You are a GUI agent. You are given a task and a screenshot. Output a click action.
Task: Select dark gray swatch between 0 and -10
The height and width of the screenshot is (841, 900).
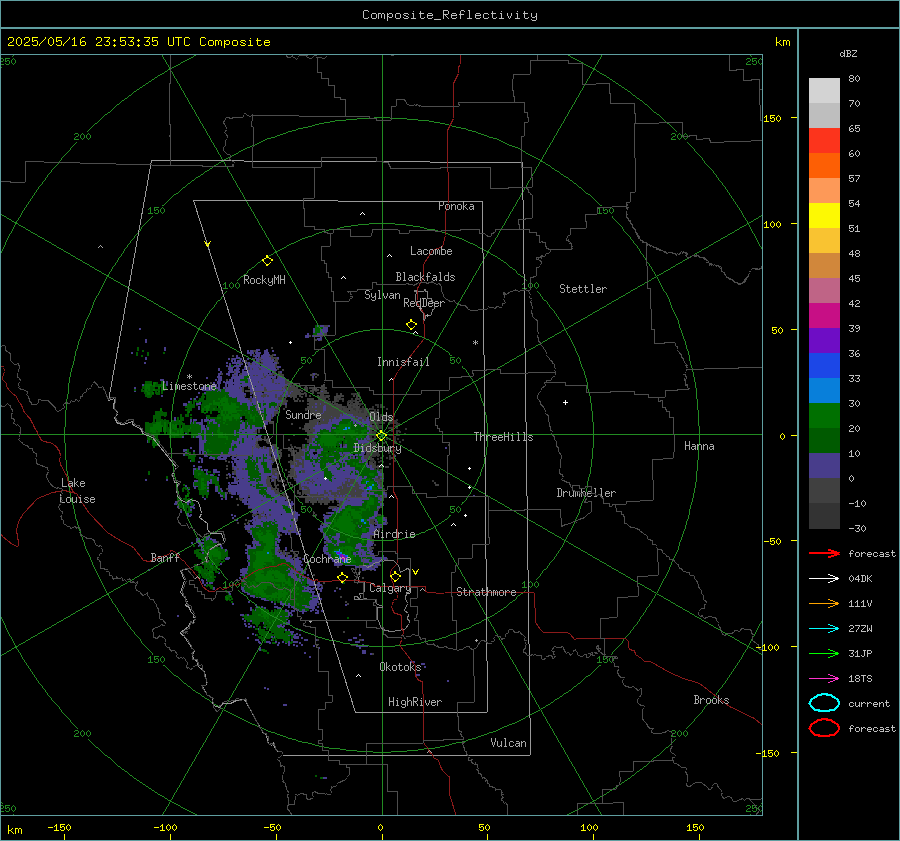pos(824,490)
